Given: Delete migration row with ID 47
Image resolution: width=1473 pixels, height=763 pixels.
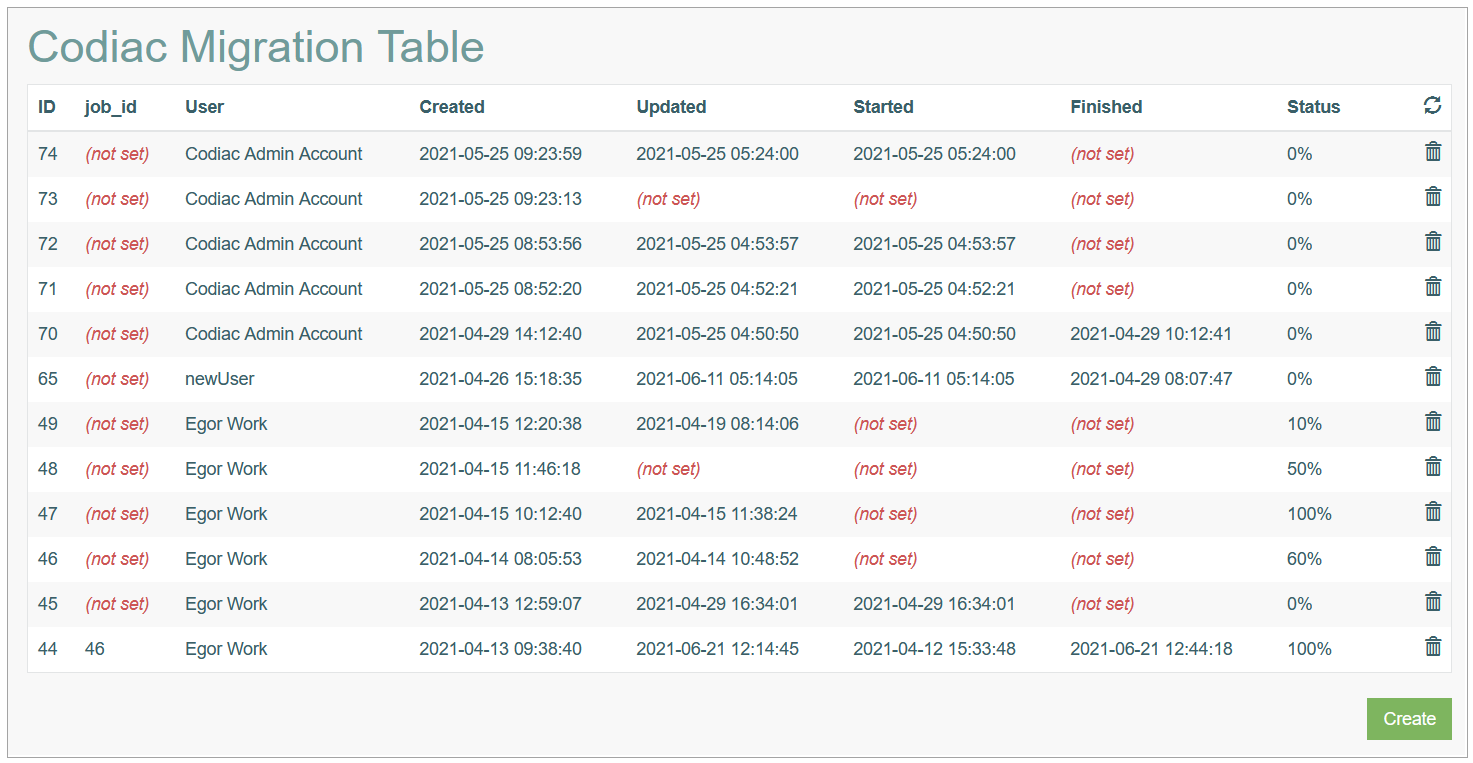Looking at the screenshot, I should click(1433, 511).
